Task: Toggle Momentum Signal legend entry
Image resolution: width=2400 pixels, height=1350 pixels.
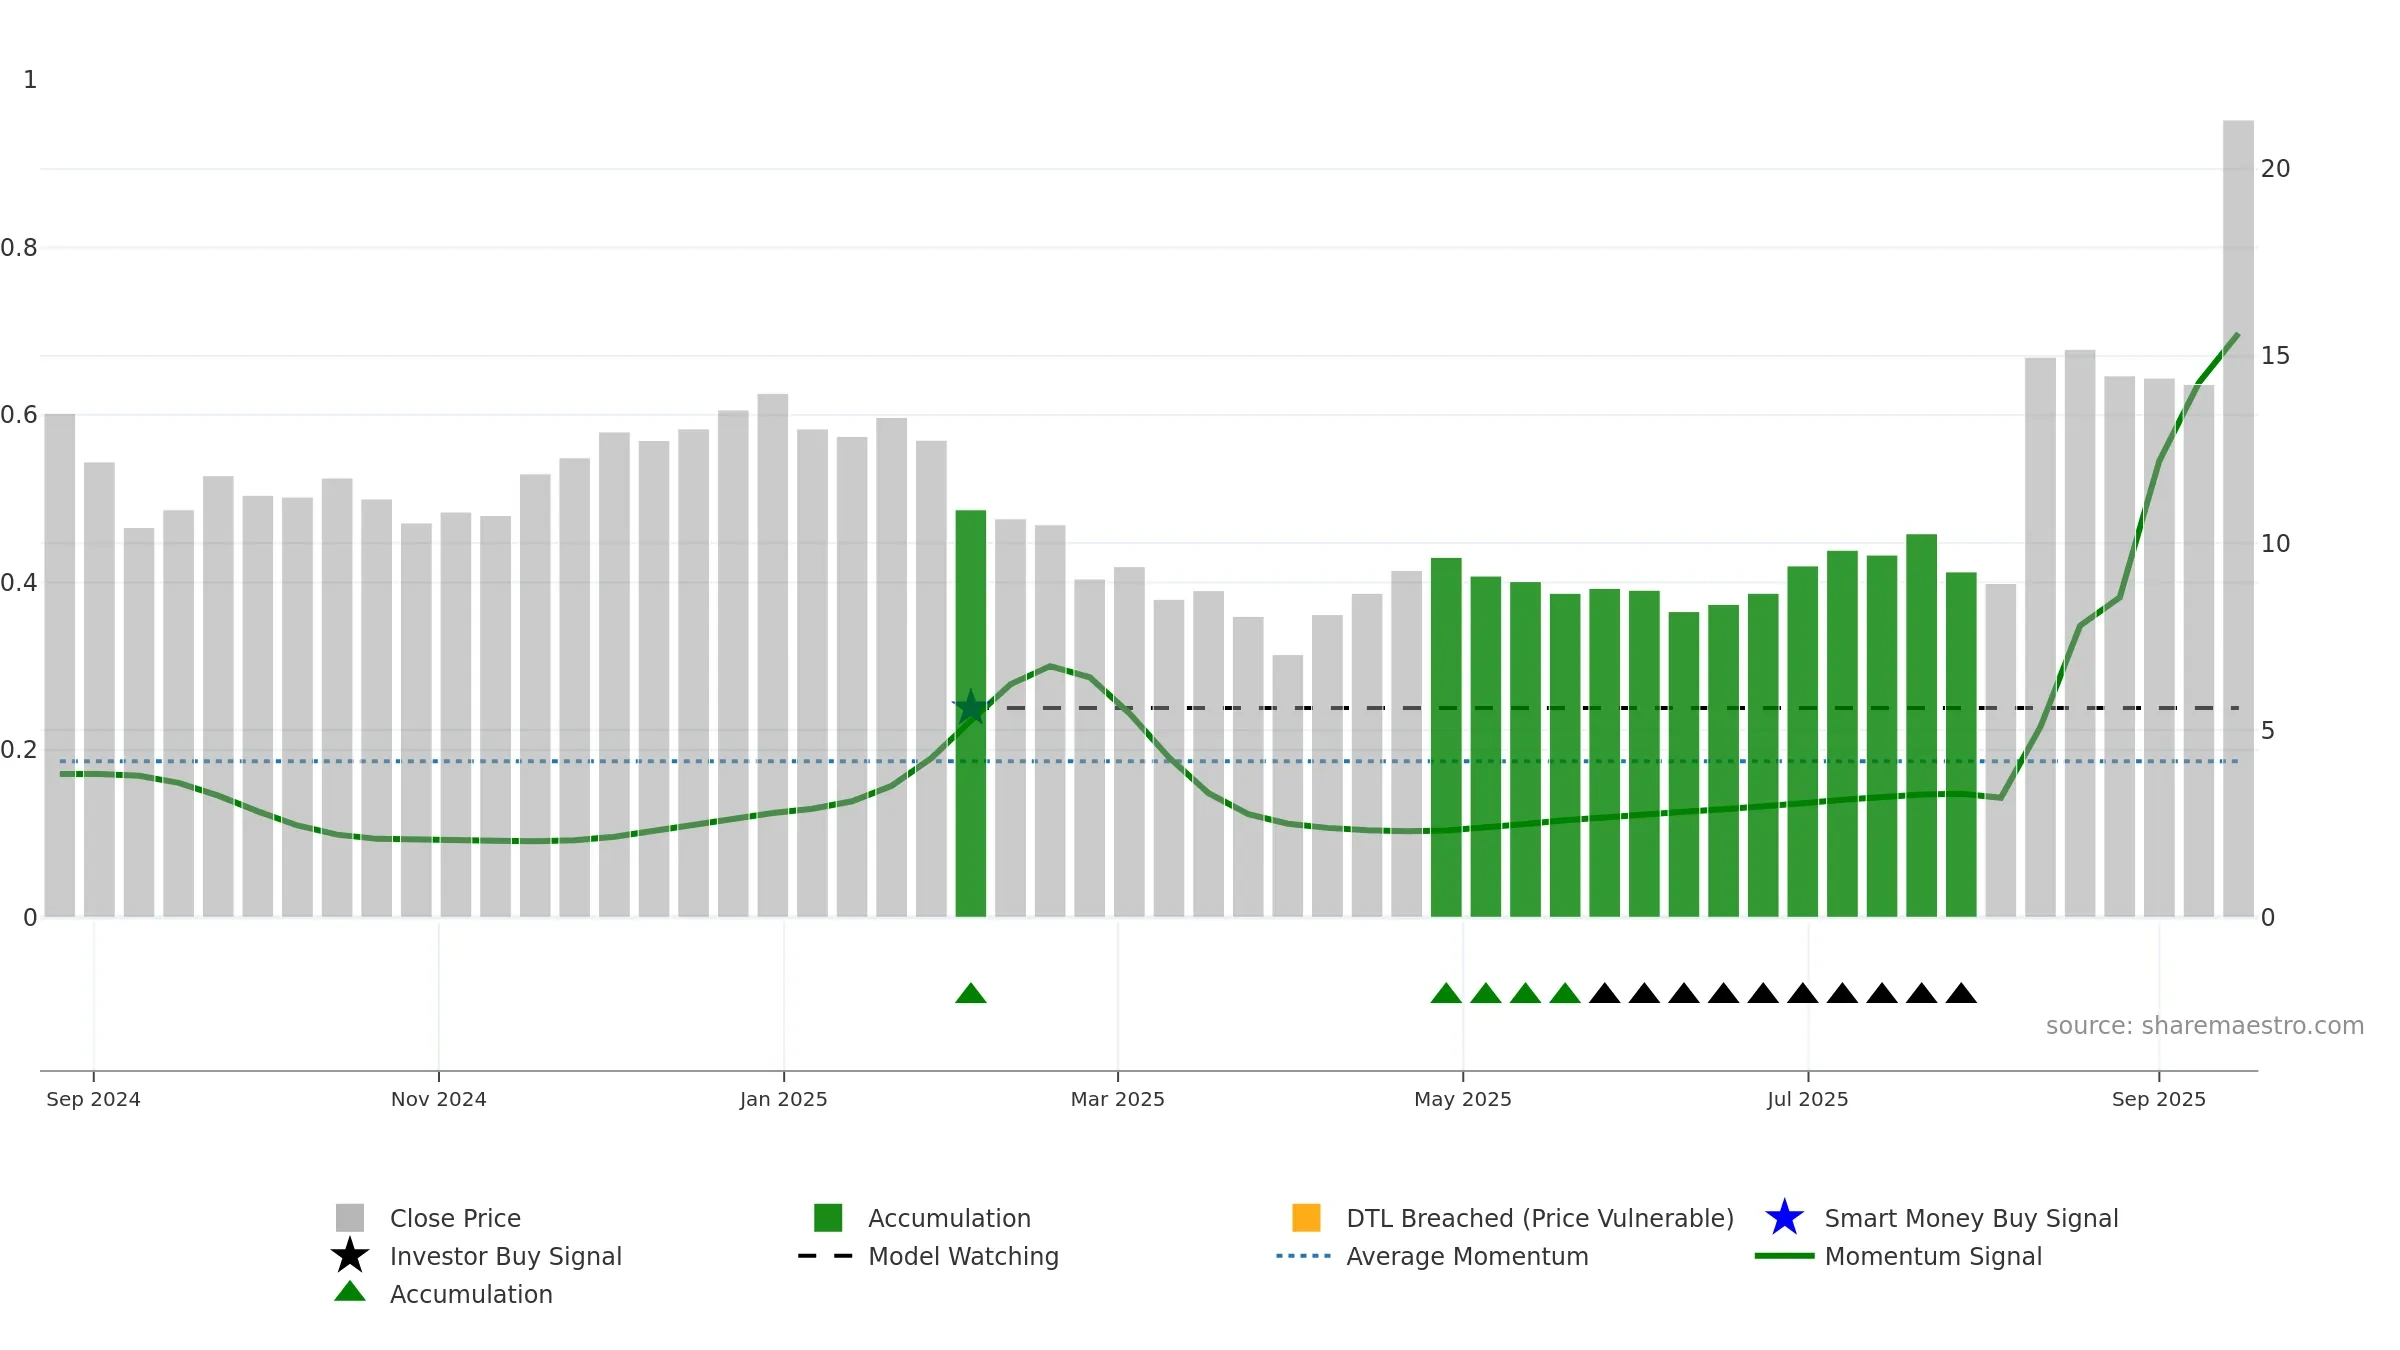Action: pyautogui.click(x=1898, y=1256)
